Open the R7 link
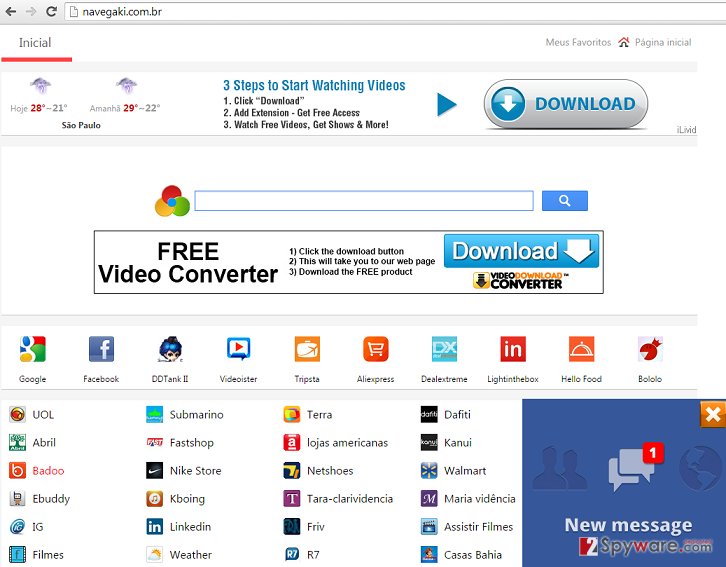The height and width of the screenshot is (567, 726). 313,555
